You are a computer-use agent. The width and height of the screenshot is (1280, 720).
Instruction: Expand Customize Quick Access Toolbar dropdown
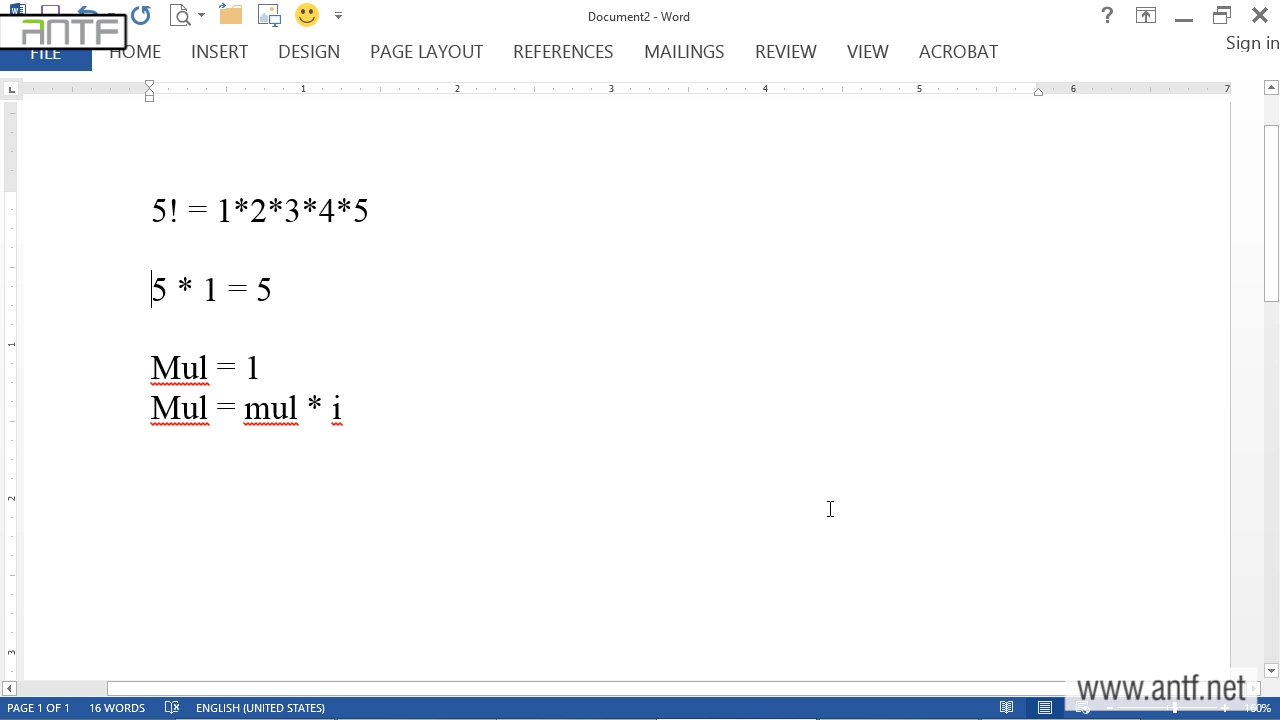click(x=338, y=16)
